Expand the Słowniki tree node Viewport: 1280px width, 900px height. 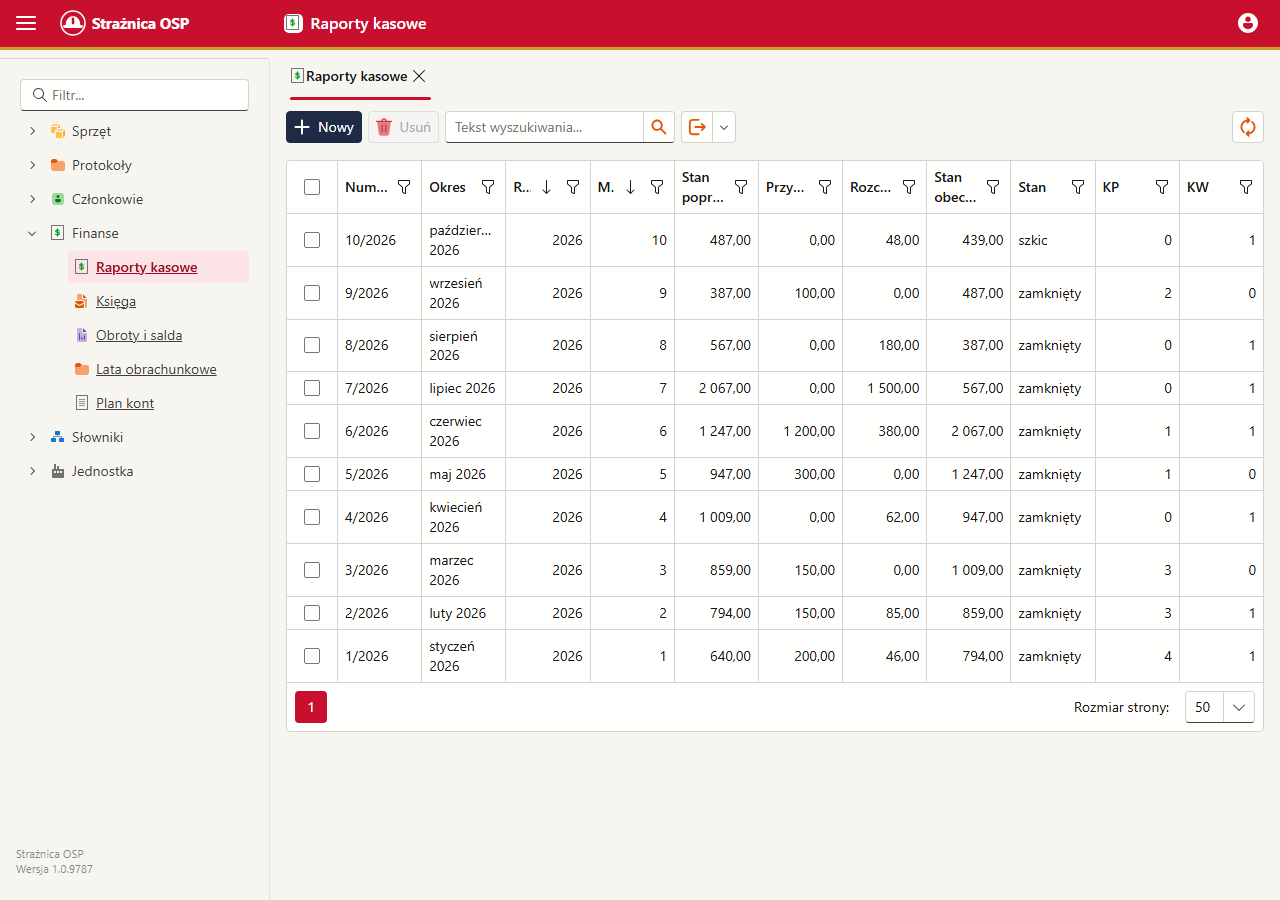32,437
